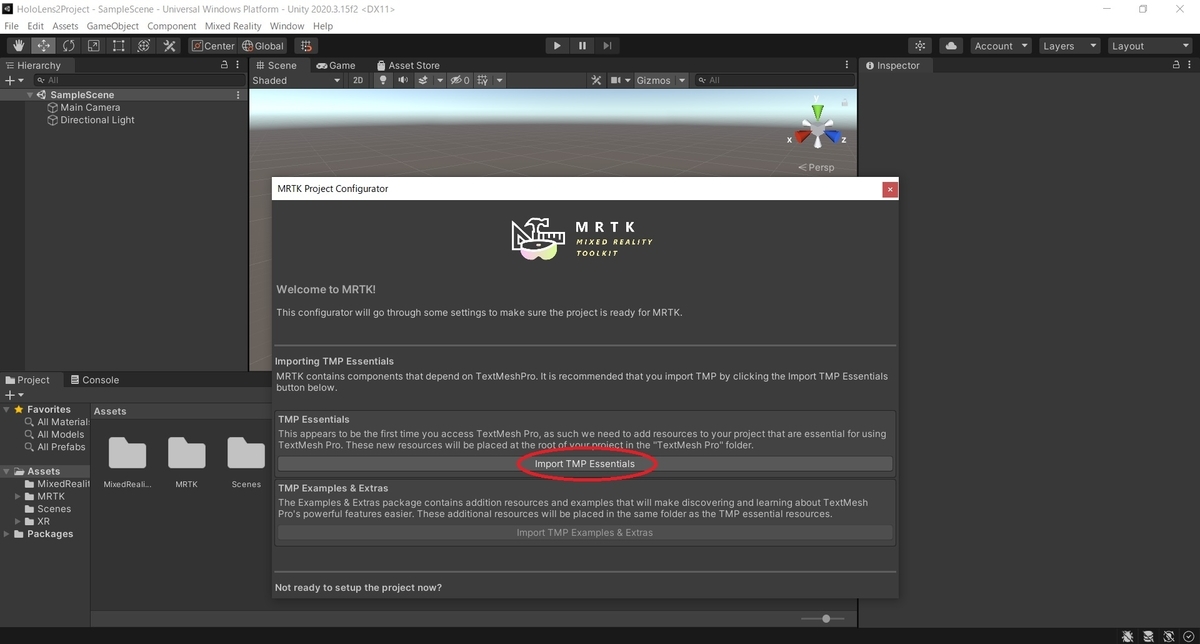Open Gizmos dropdown arrow
1200x644 pixels.
(x=682, y=80)
